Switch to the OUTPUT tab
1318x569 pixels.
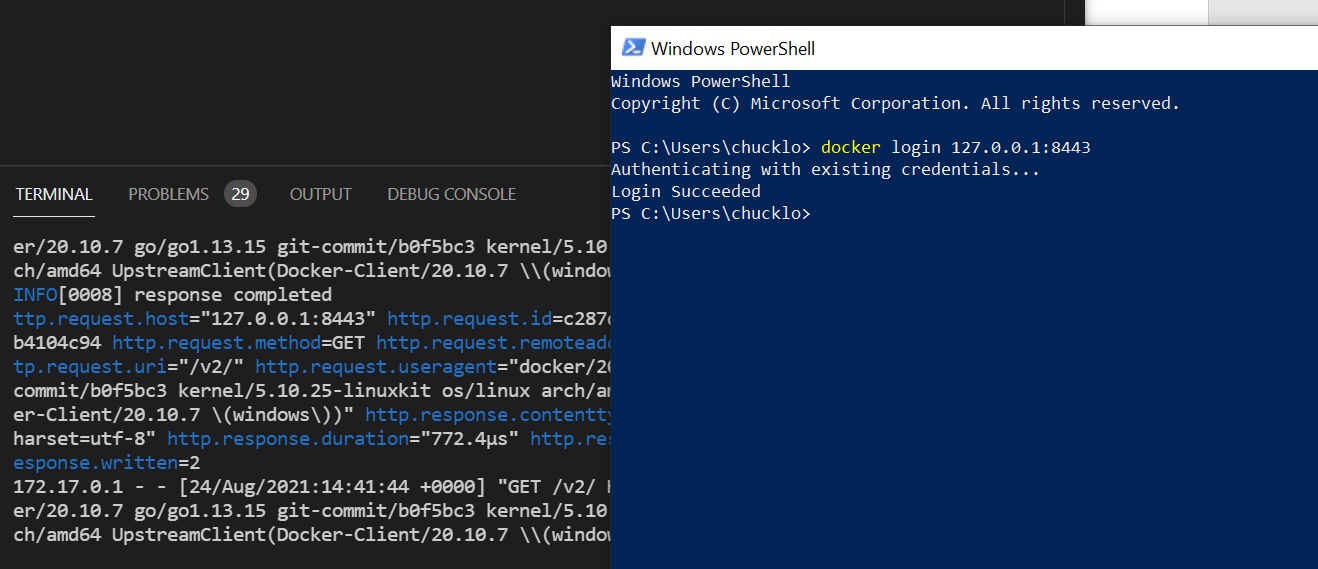(320, 194)
